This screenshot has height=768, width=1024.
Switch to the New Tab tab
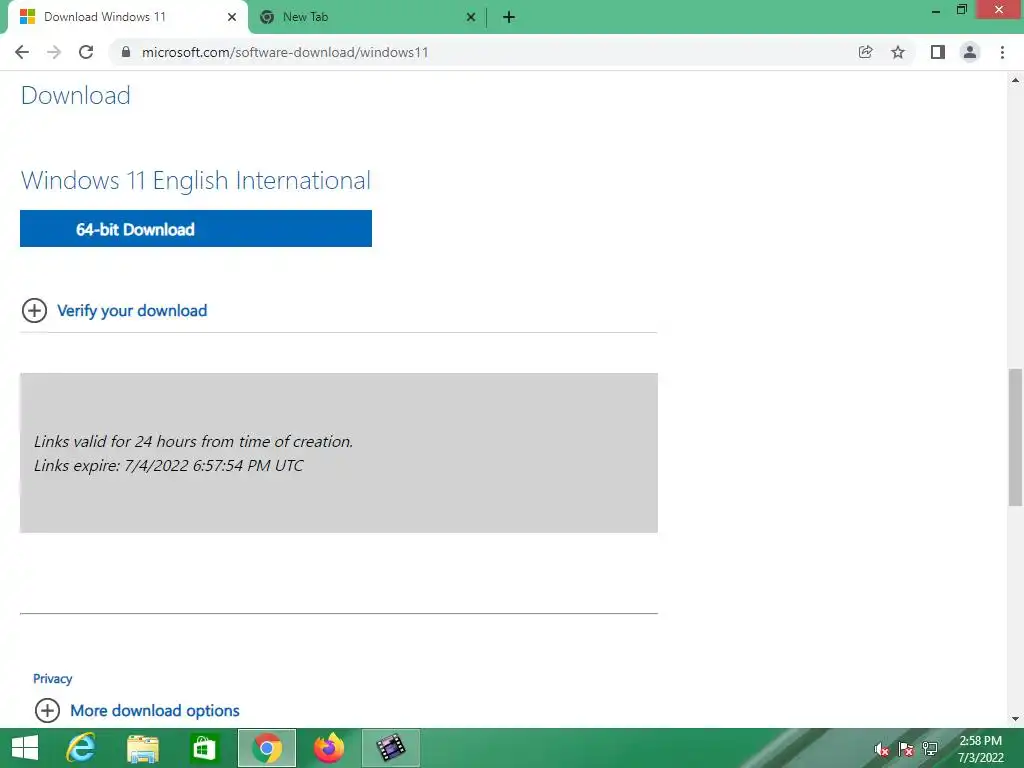(368, 17)
